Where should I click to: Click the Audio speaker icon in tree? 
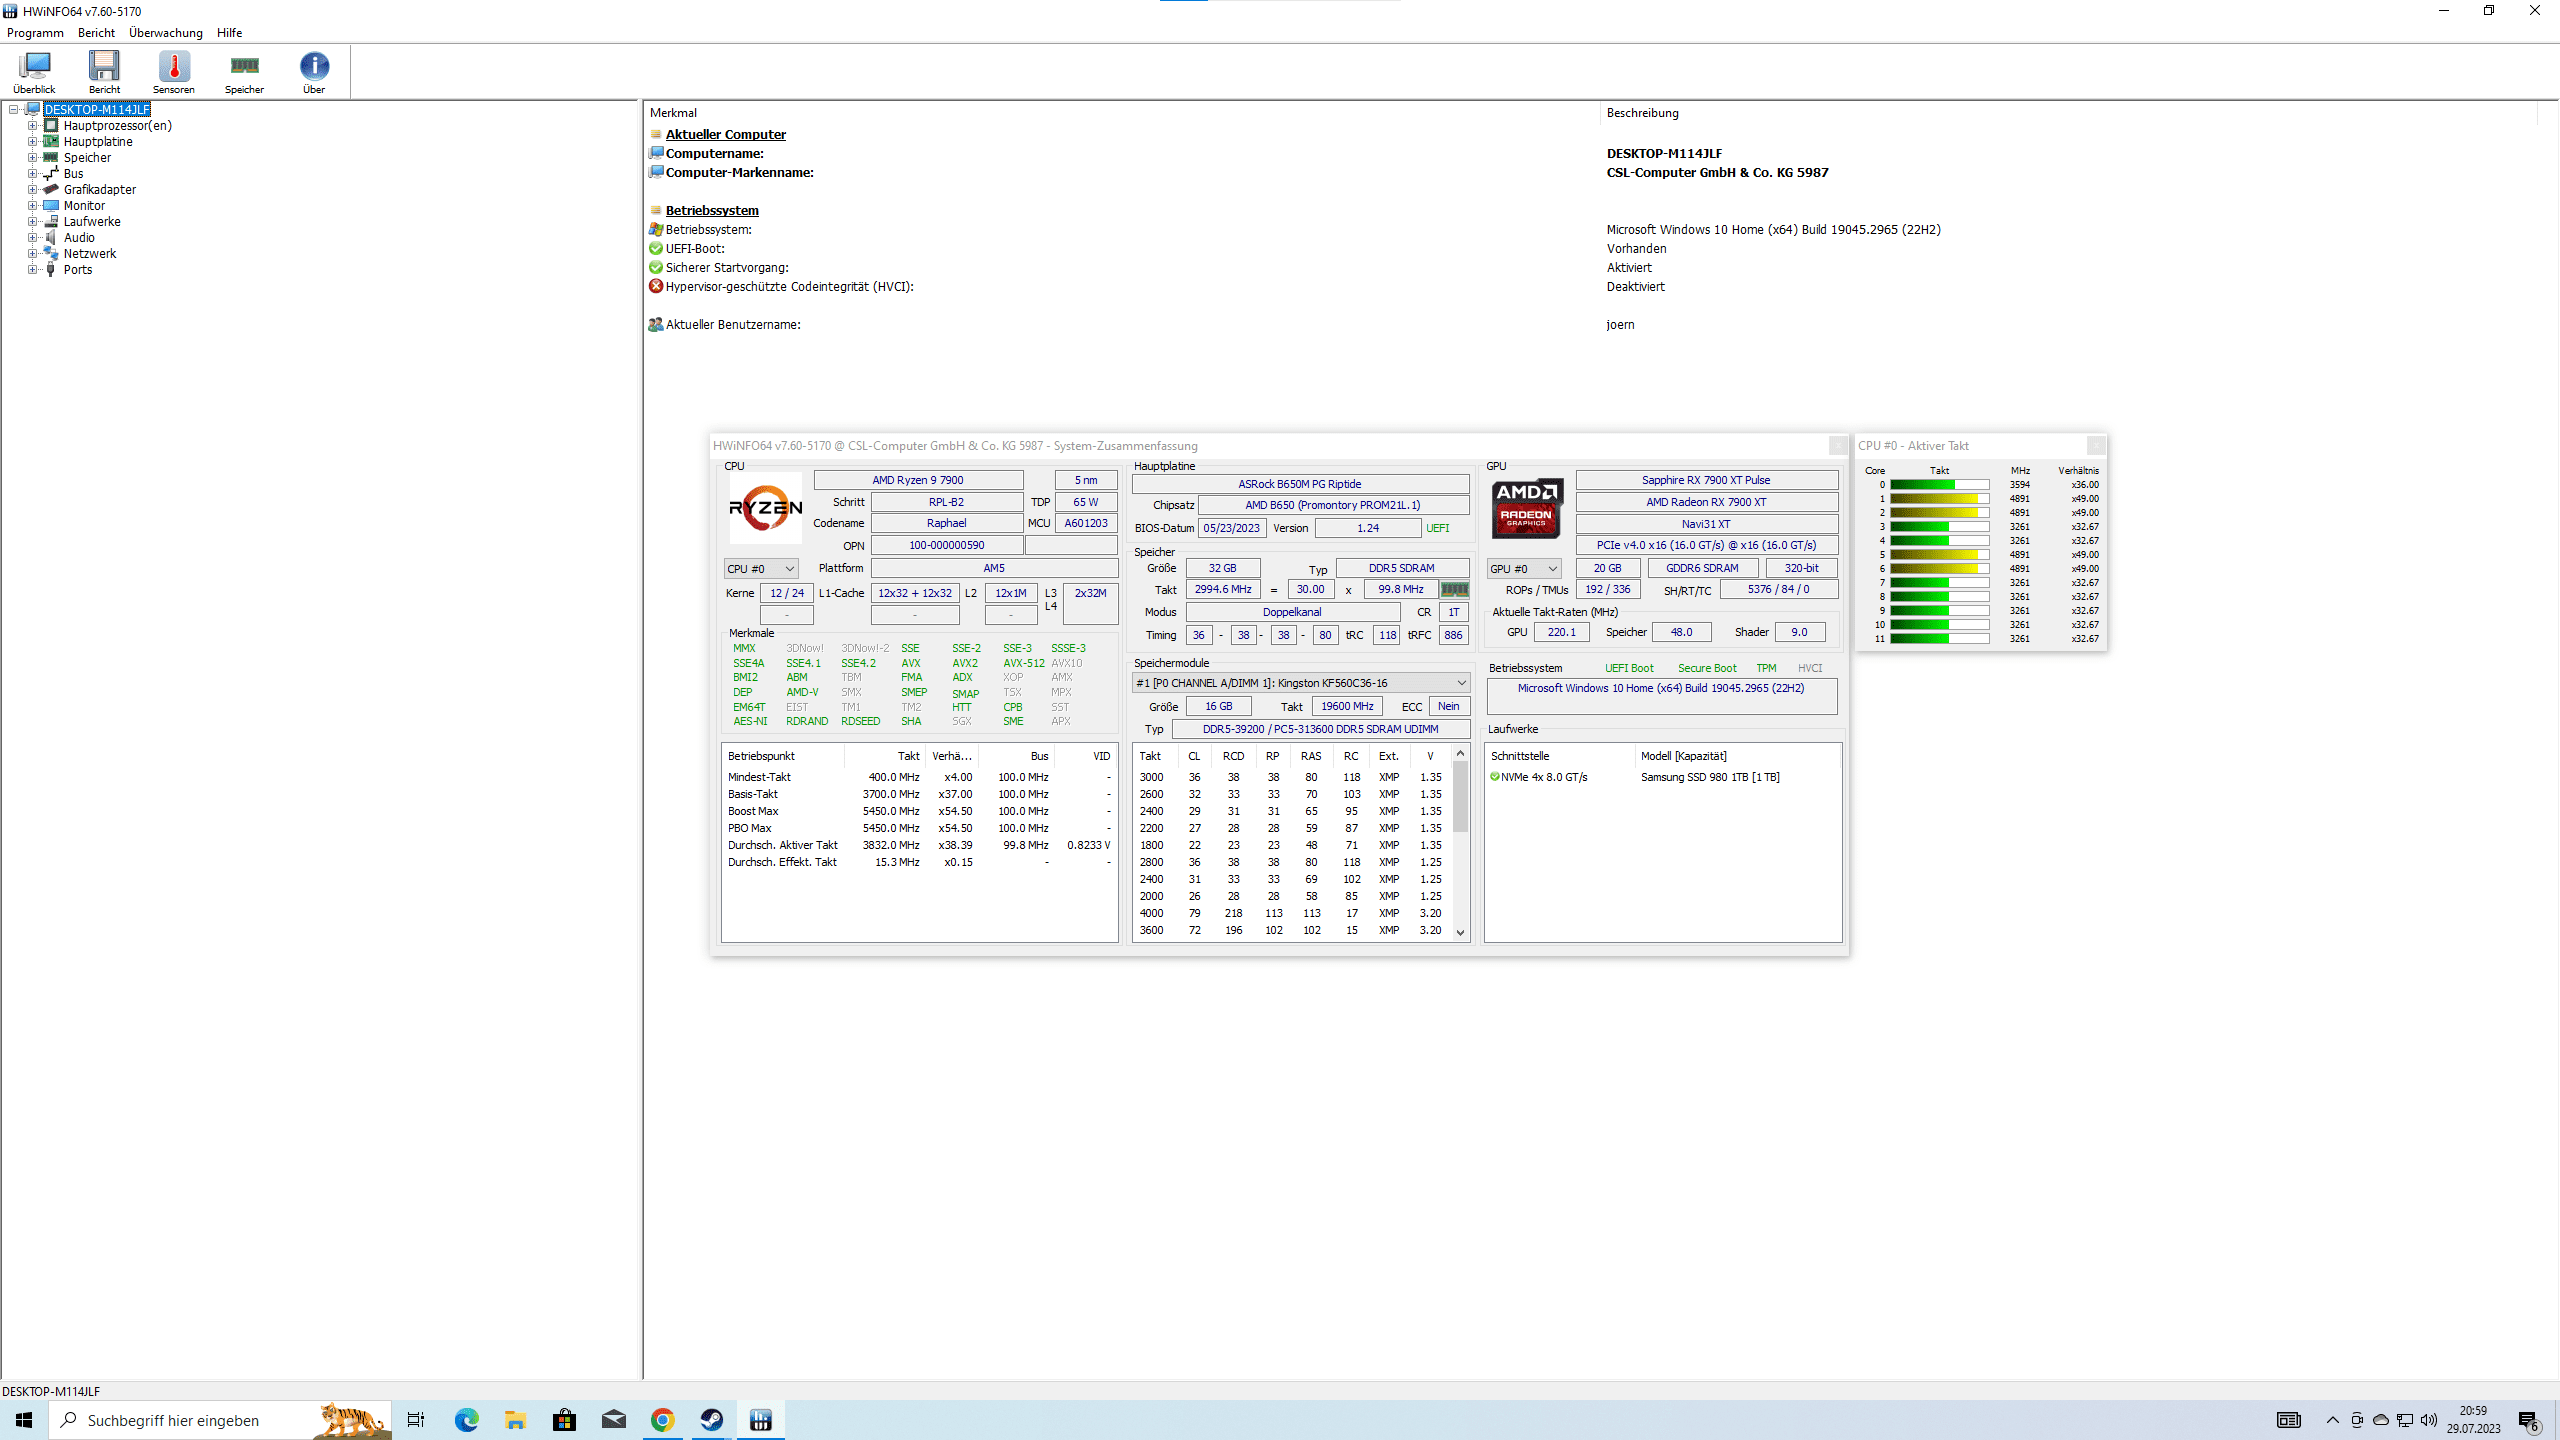click(x=51, y=237)
